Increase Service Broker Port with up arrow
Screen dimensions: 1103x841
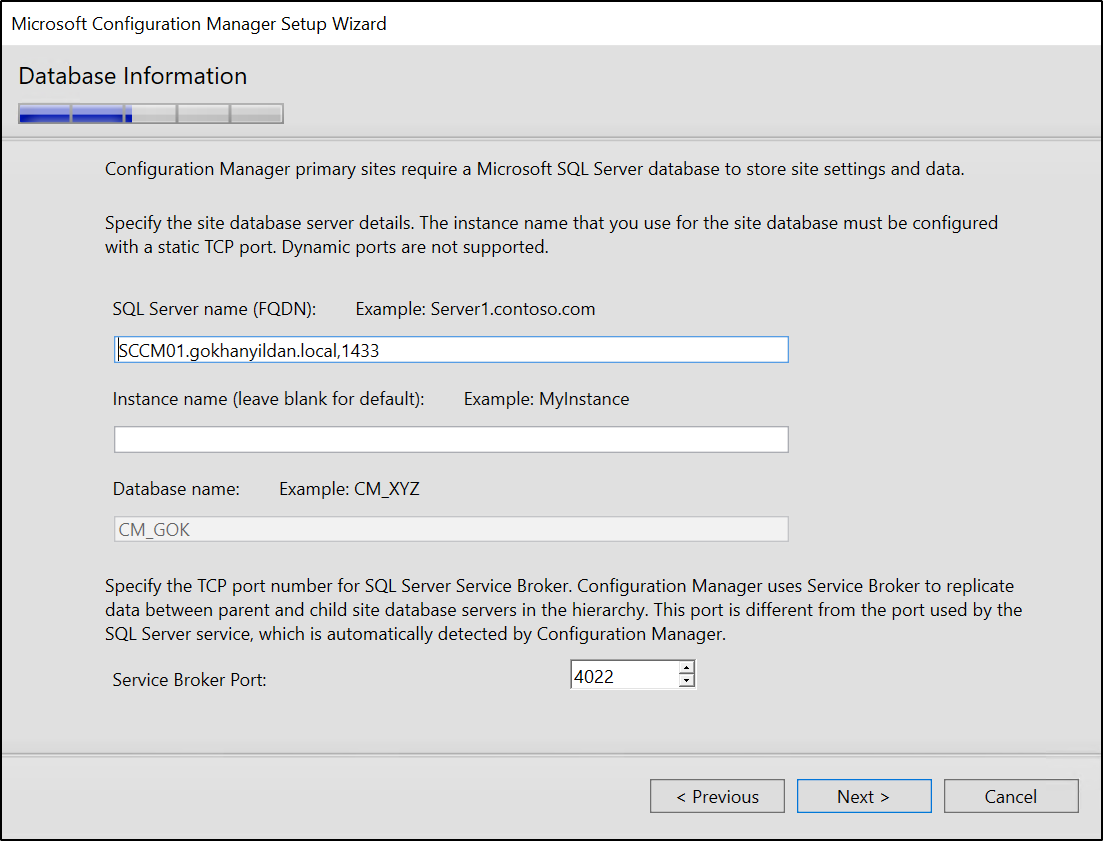[x=687, y=667]
